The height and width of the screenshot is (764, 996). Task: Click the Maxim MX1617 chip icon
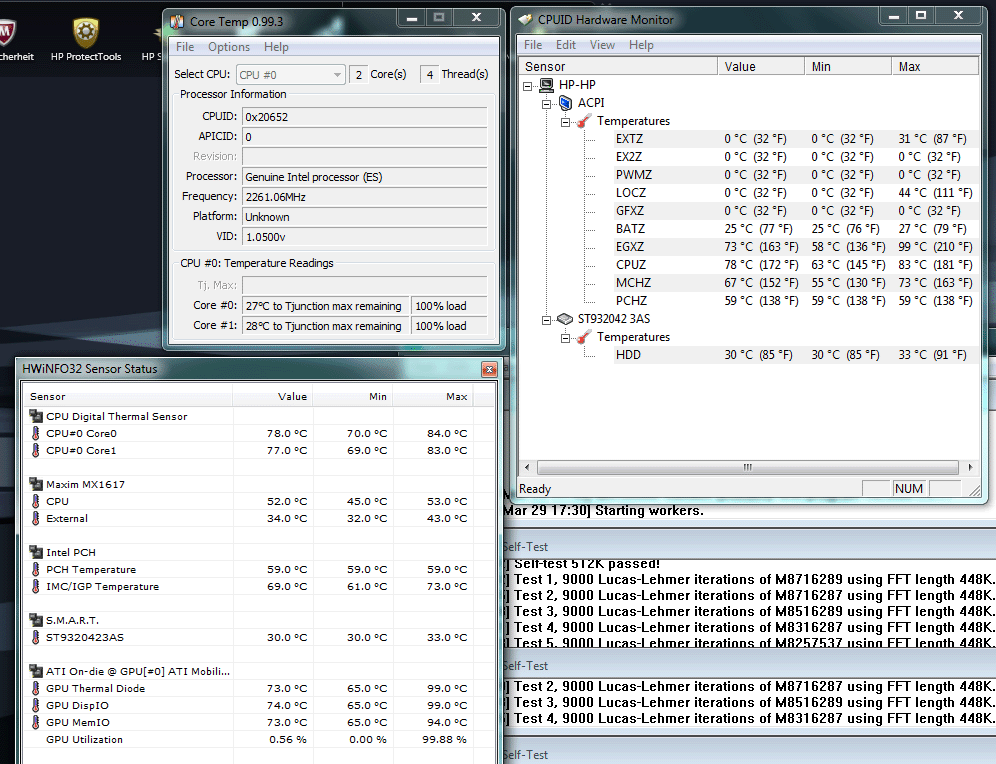(x=36, y=484)
